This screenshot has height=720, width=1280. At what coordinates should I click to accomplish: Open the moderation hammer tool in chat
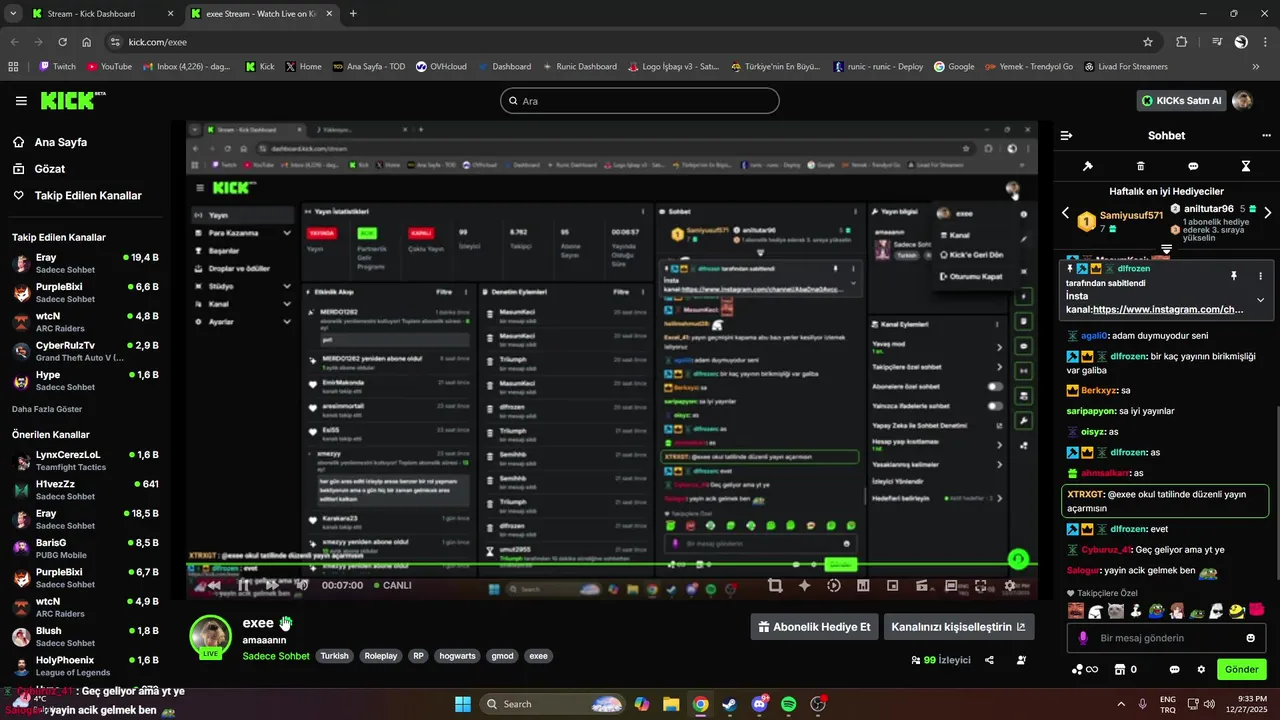(1088, 166)
